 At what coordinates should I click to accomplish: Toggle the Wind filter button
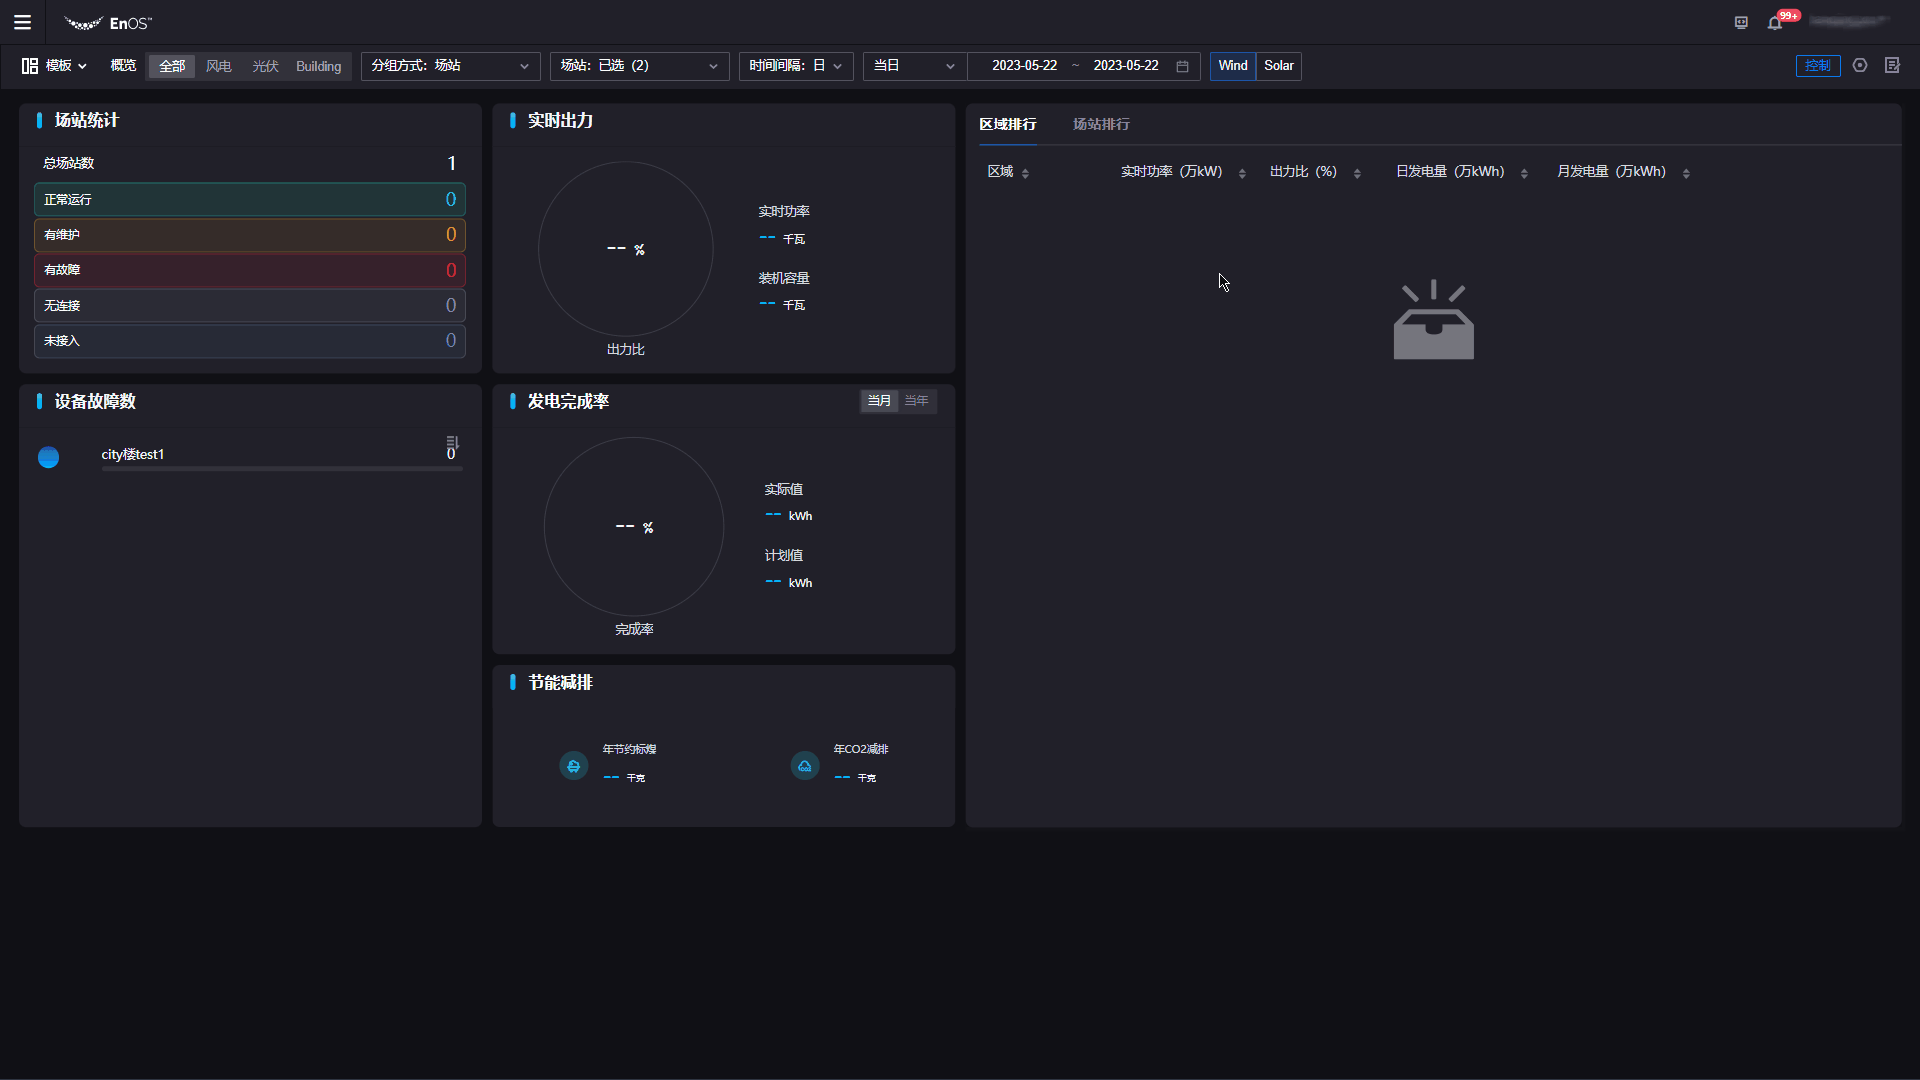(x=1232, y=66)
